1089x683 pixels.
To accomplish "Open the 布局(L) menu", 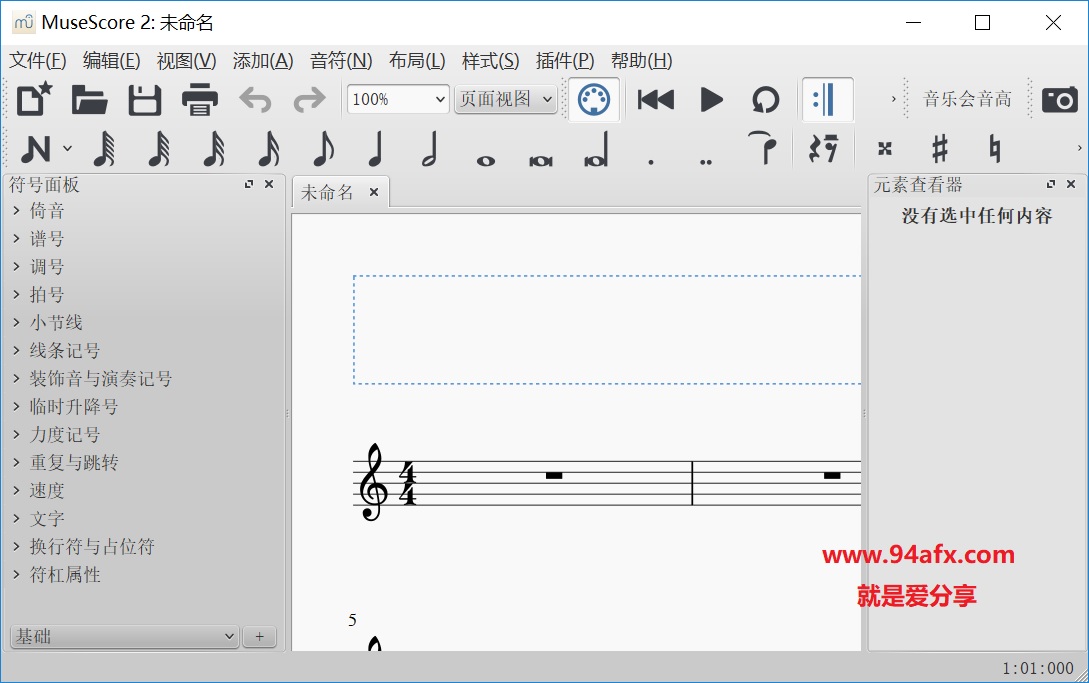I will (417, 61).
